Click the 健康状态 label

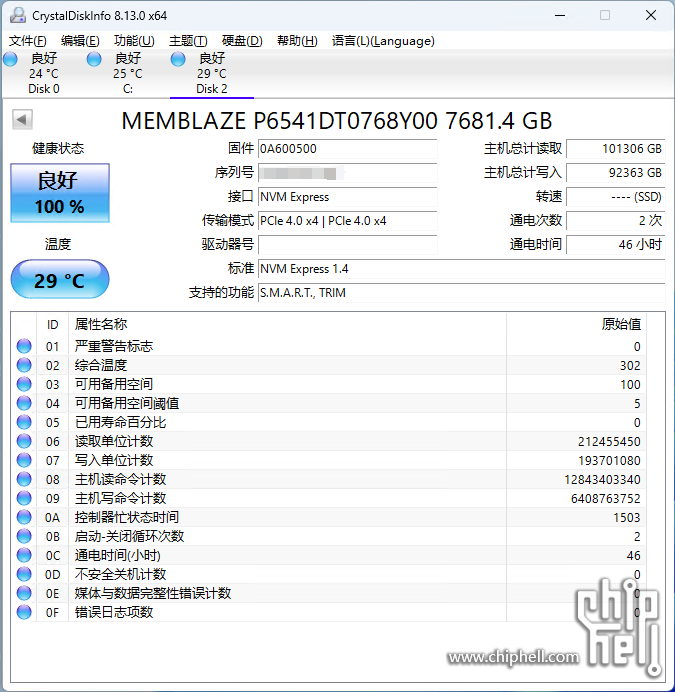(58, 148)
